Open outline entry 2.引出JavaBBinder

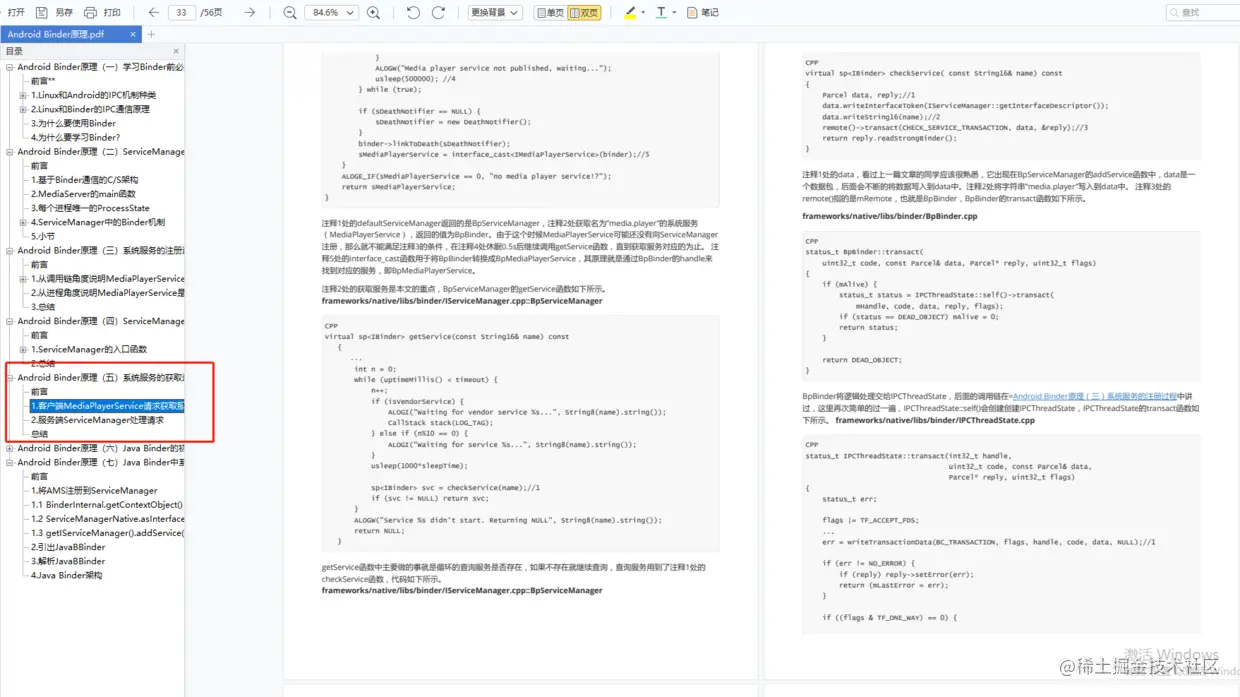click(x=68, y=547)
